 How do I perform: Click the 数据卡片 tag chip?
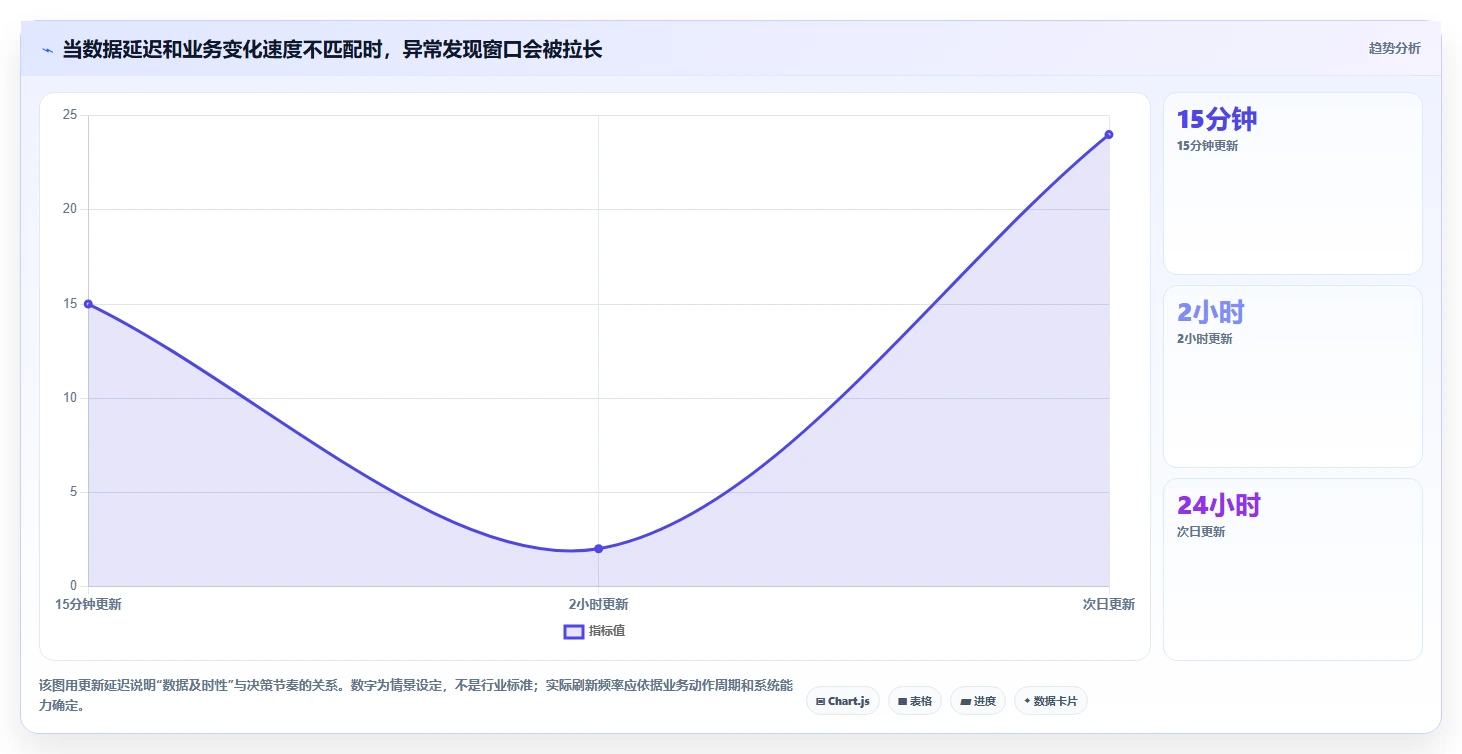tap(1050, 701)
